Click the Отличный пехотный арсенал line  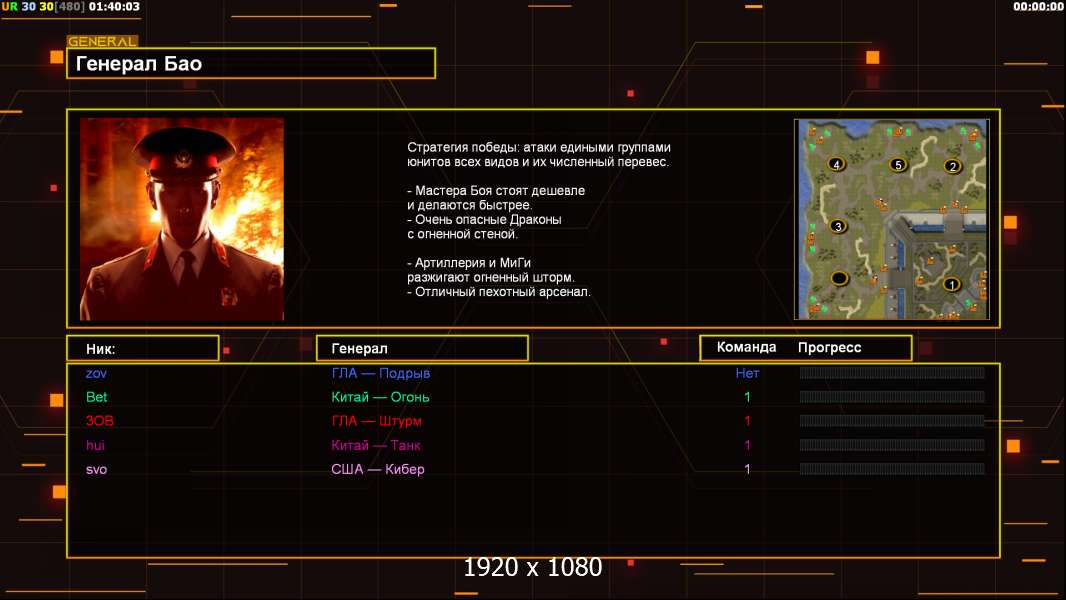[x=499, y=292]
